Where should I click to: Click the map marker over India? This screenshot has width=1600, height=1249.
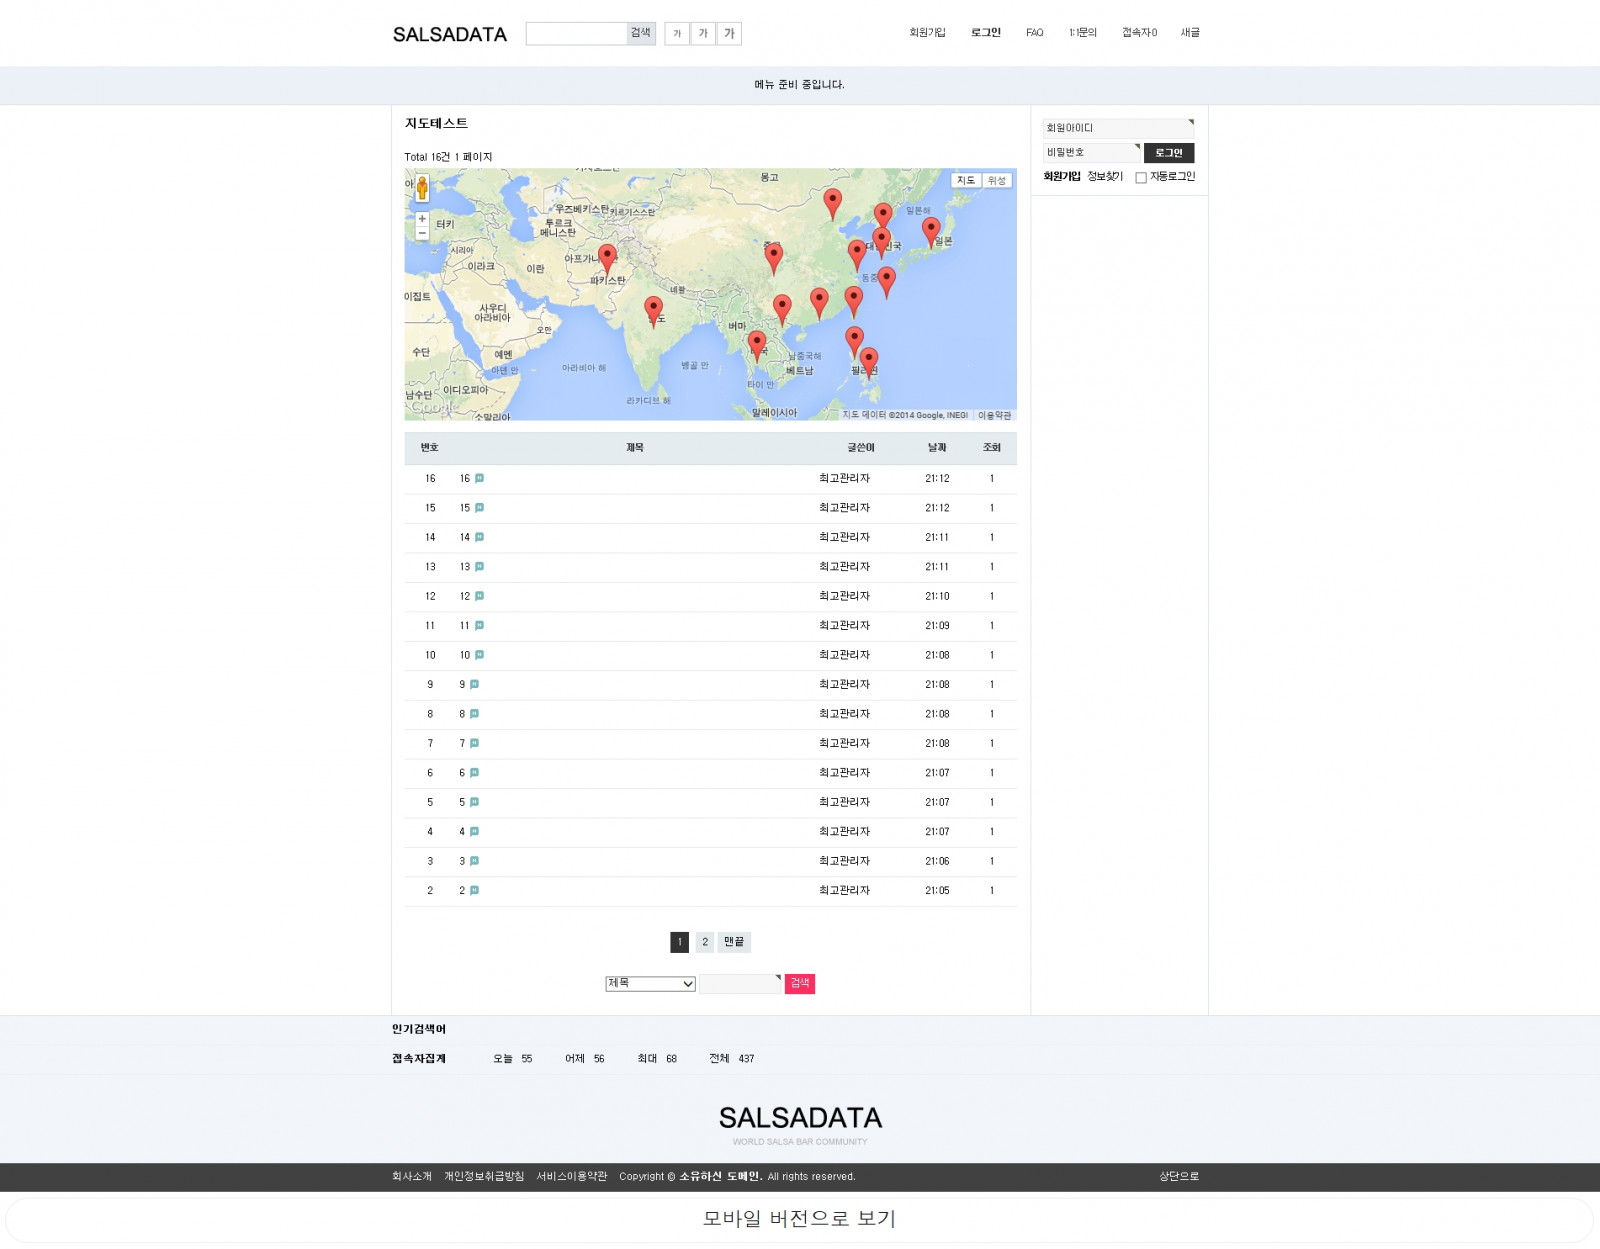[x=653, y=309]
